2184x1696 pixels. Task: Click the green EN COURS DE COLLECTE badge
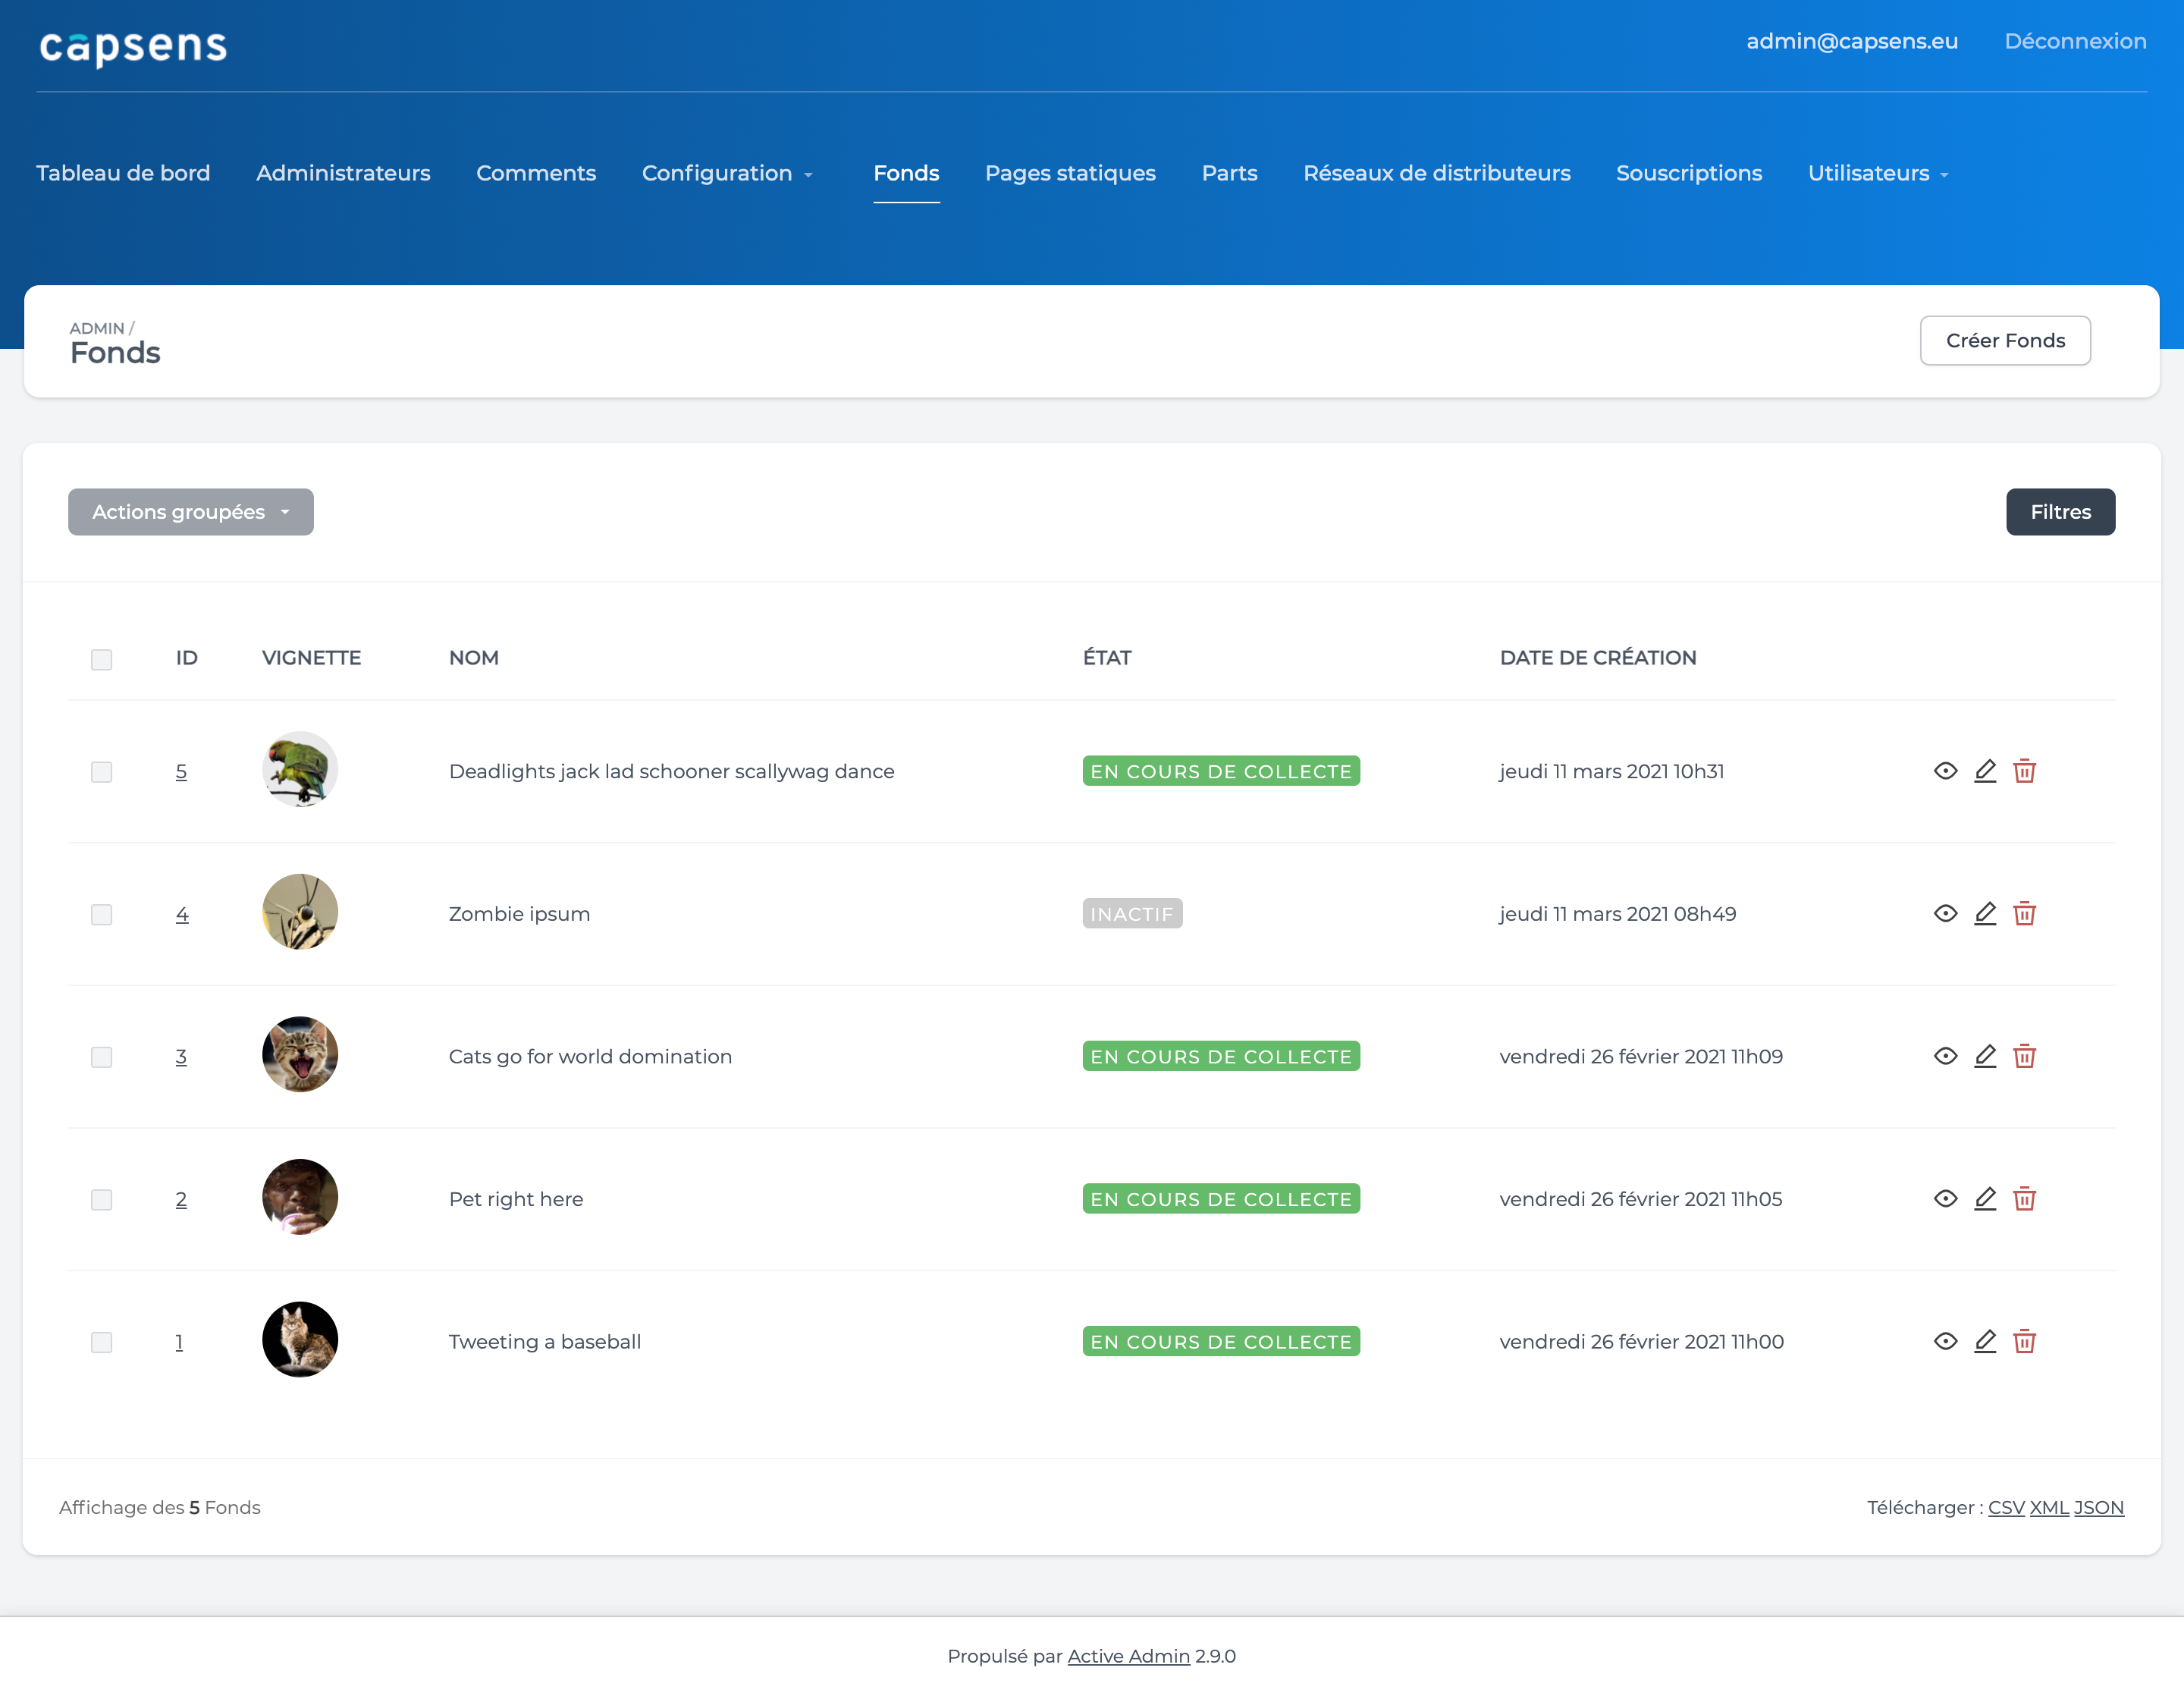click(1220, 771)
